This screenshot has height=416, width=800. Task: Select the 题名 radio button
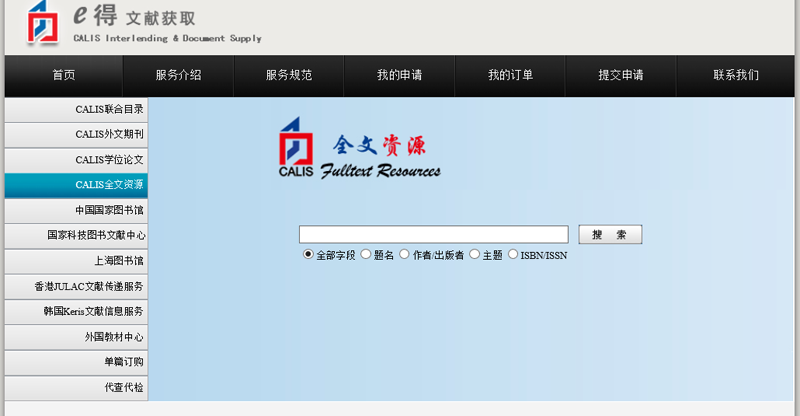click(365, 254)
